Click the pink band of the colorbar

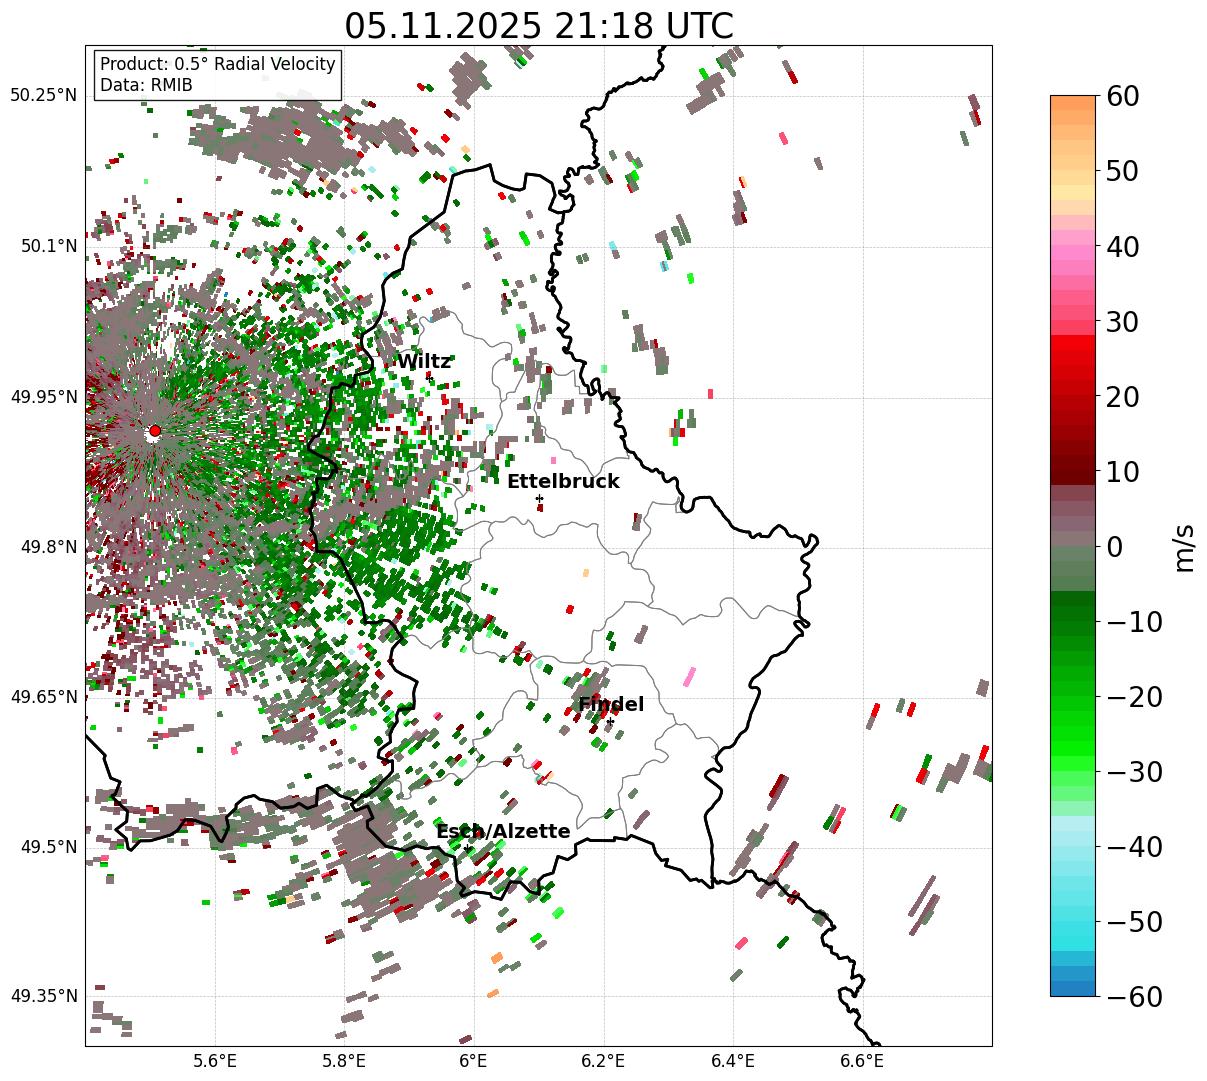coord(1073,253)
